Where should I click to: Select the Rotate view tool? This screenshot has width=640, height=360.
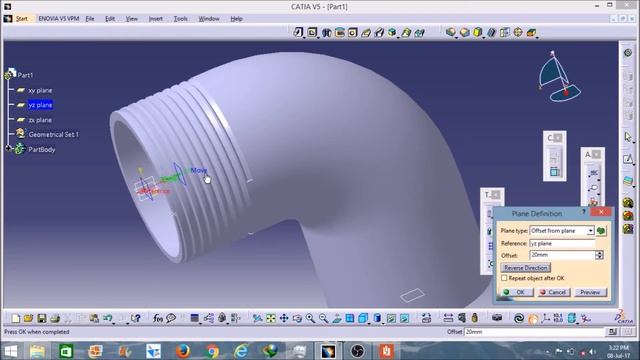click(x=297, y=318)
